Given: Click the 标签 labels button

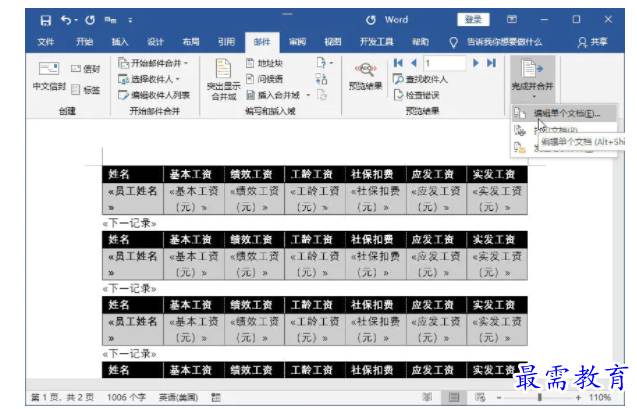Looking at the screenshot, I should click(x=86, y=90).
